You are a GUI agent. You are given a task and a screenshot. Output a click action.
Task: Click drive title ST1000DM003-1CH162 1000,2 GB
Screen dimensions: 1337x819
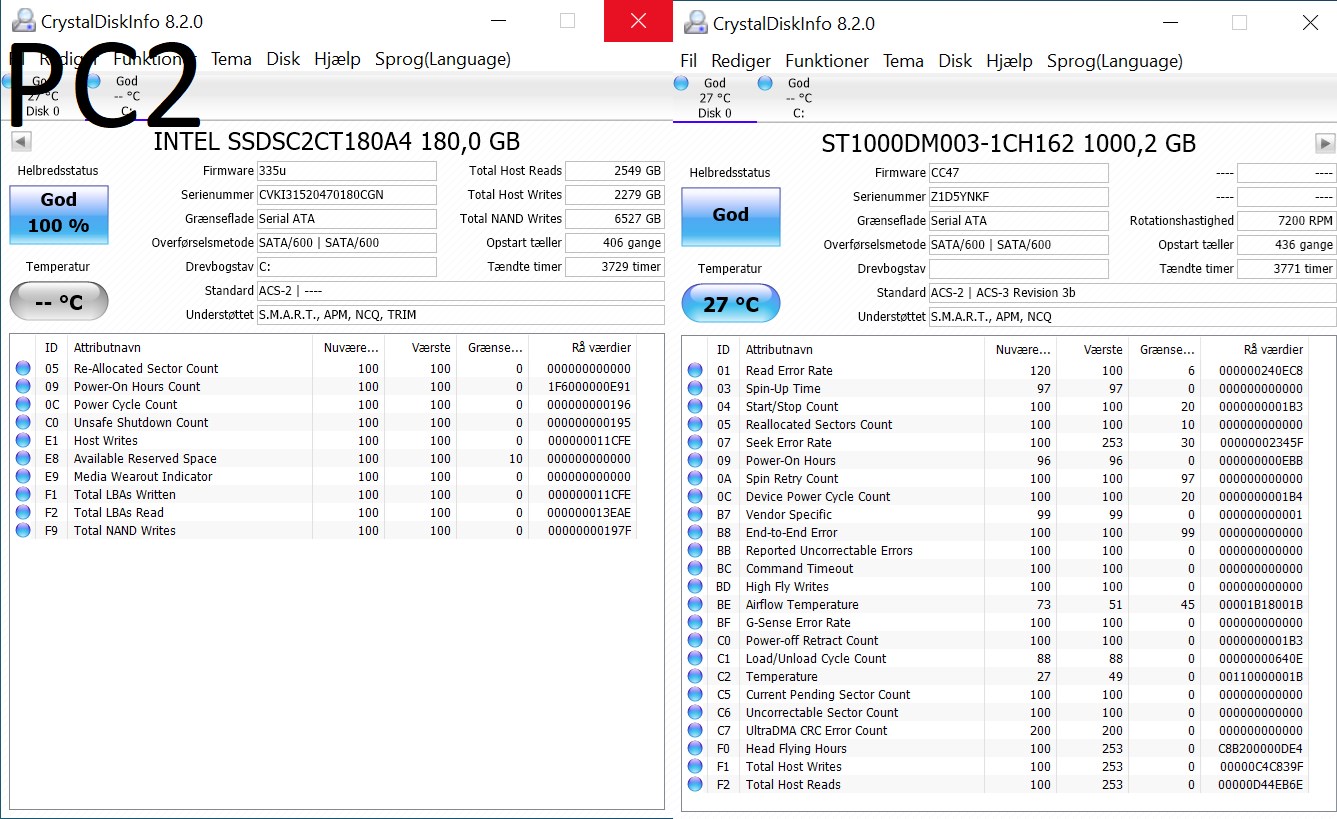(1009, 144)
